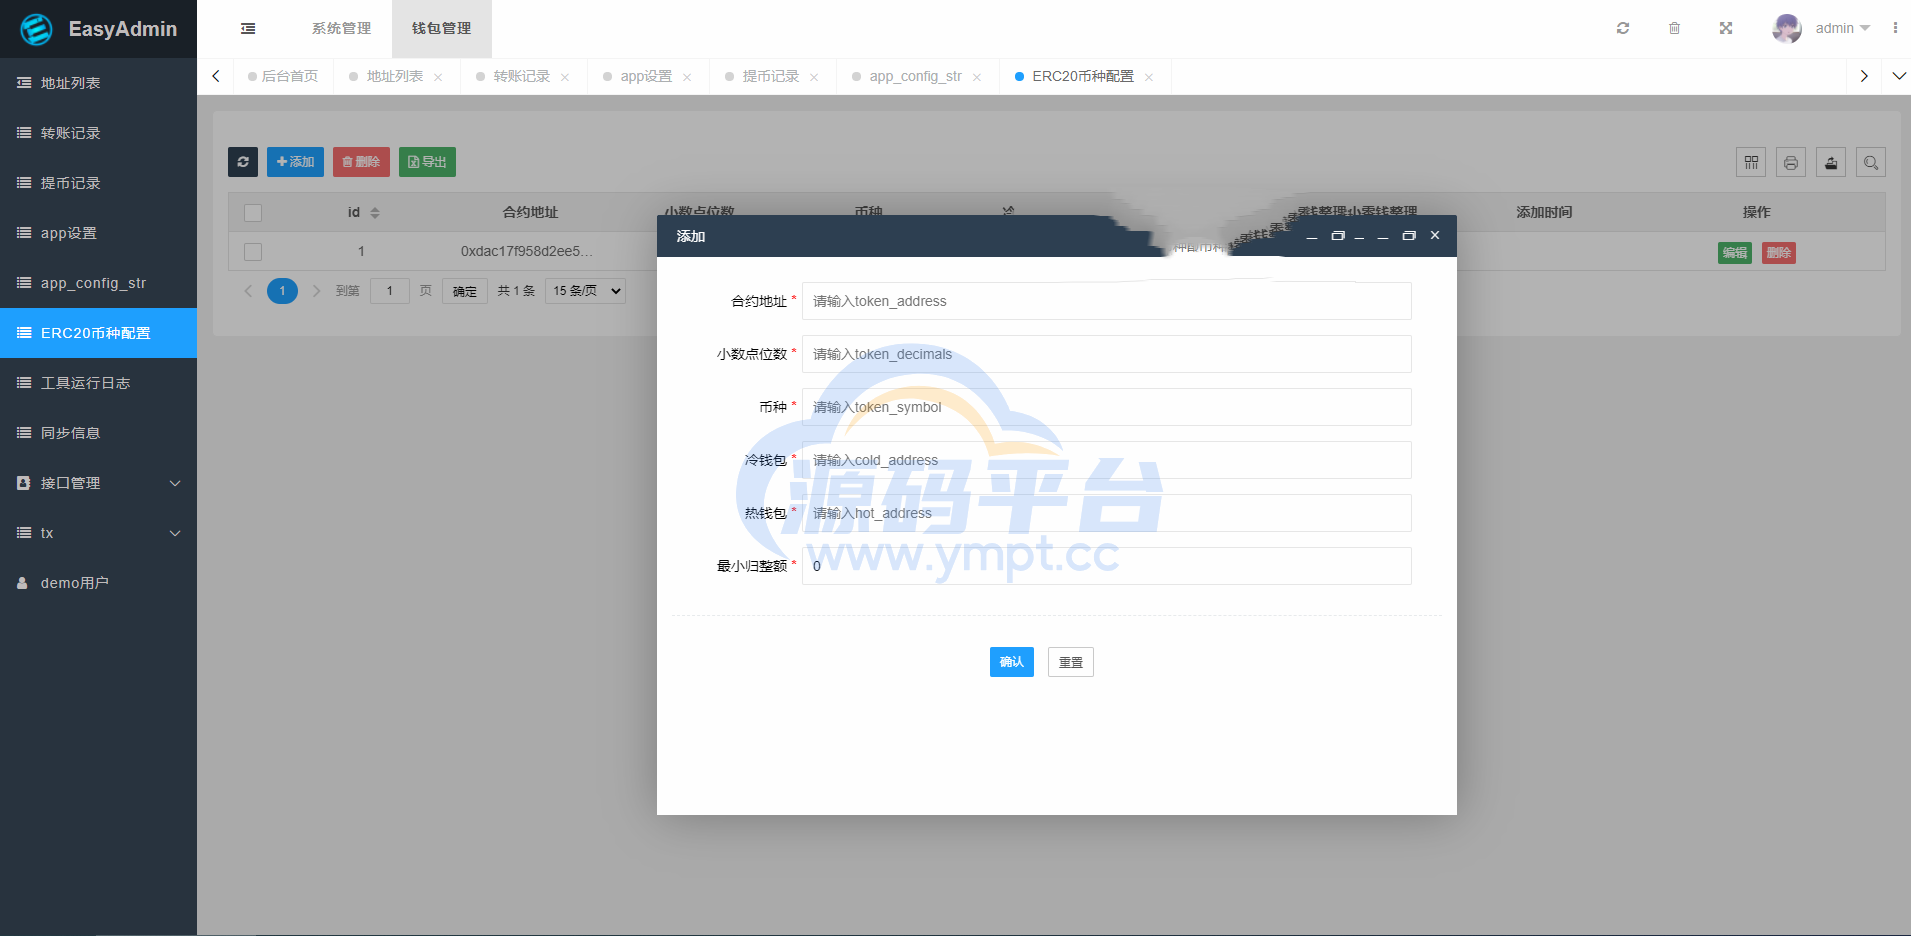Click the refresh icon in top header
1911x936 pixels.
point(1623,28)
